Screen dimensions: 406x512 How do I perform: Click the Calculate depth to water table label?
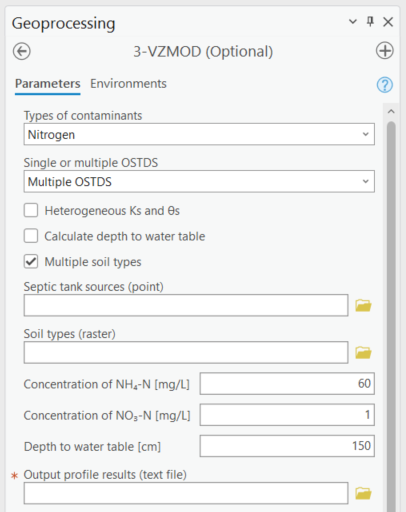(125, 236)
